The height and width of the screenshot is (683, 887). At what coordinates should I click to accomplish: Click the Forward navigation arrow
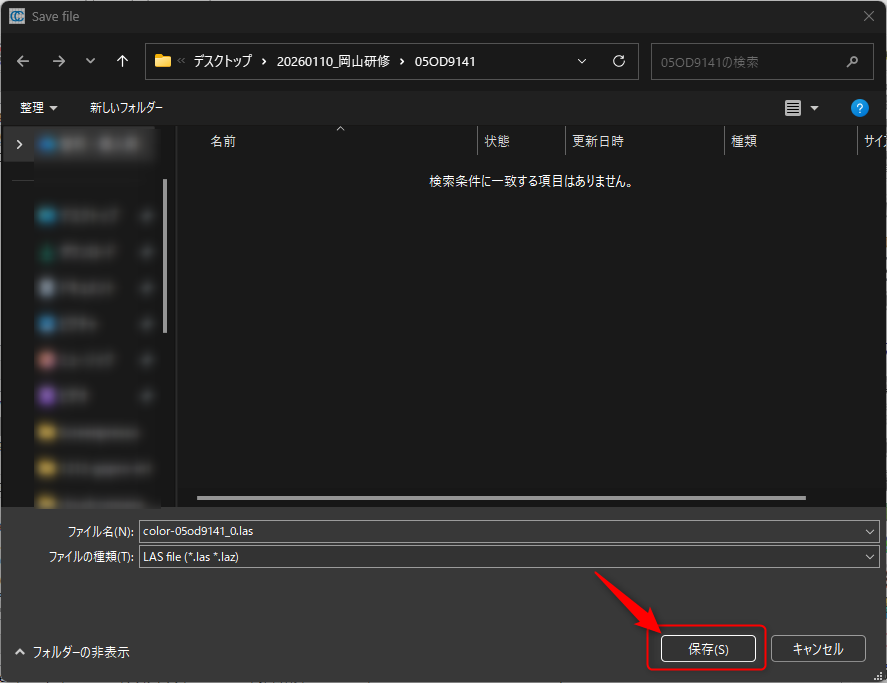tap(58, 61)
